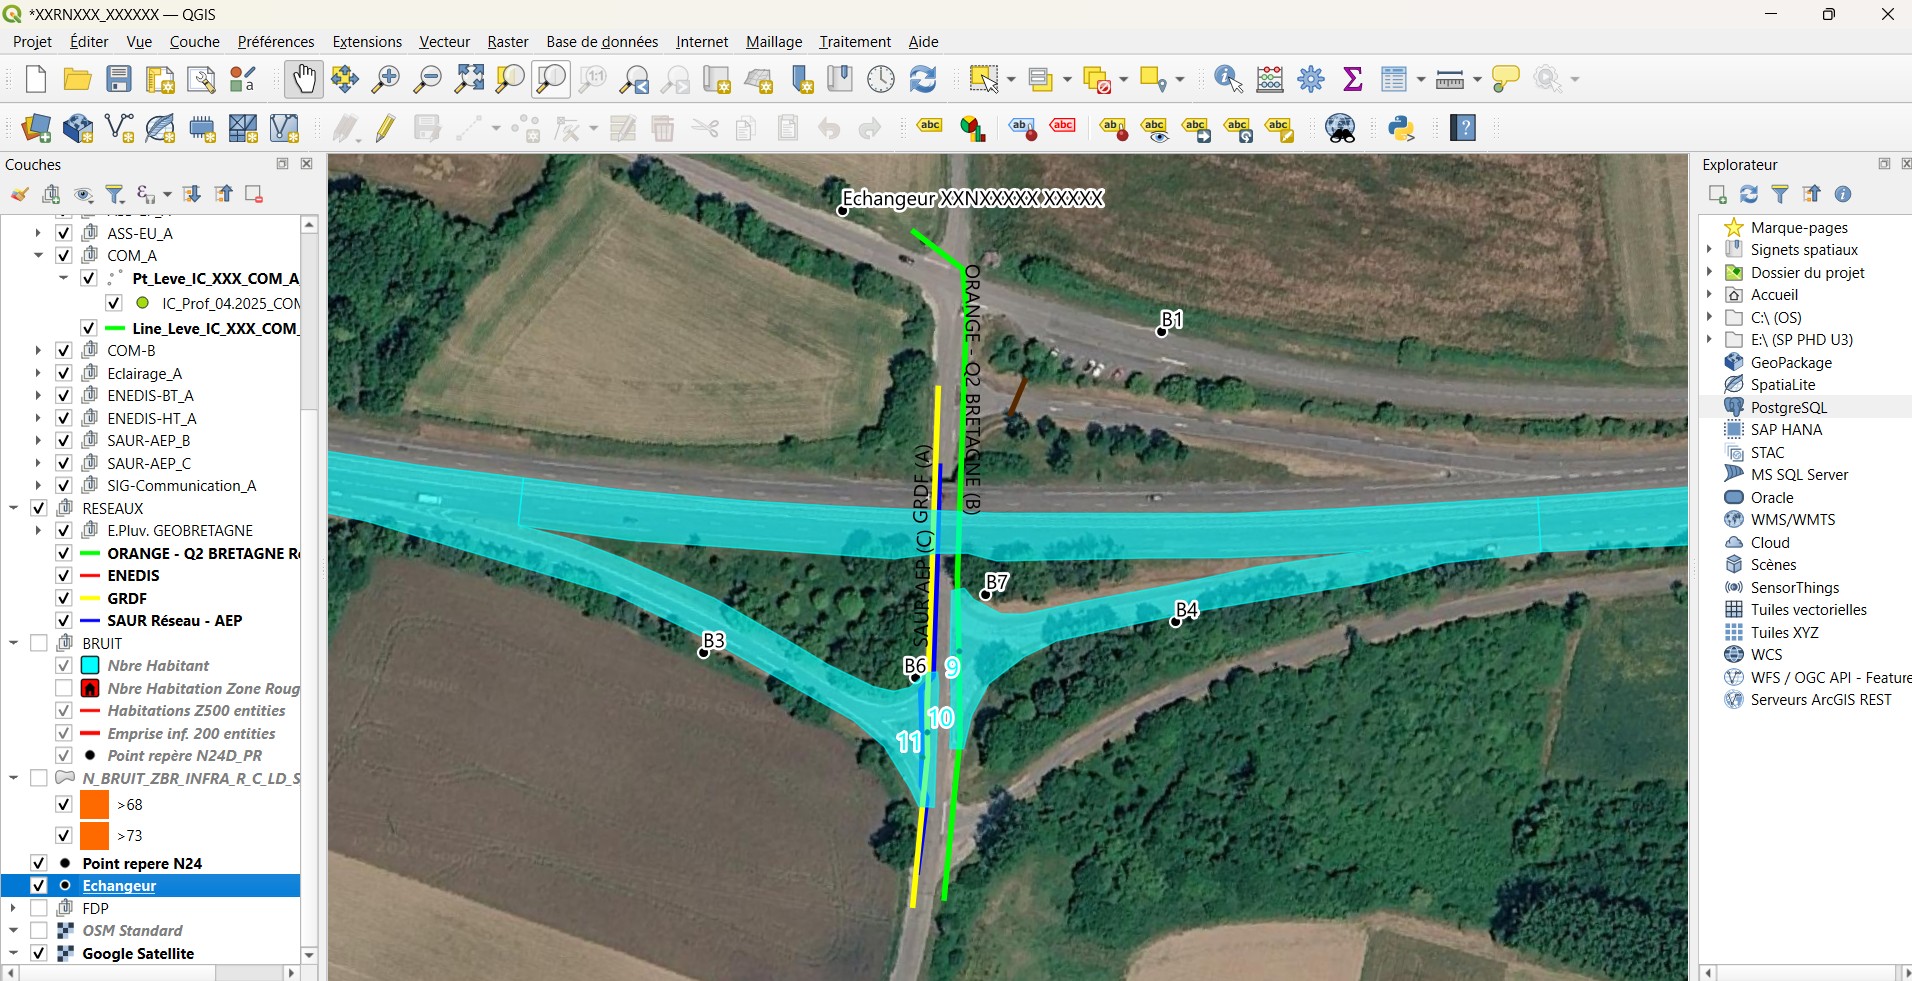
Task: Open the Processing Toolbox gear icon
Action: tap(1311, 79)
